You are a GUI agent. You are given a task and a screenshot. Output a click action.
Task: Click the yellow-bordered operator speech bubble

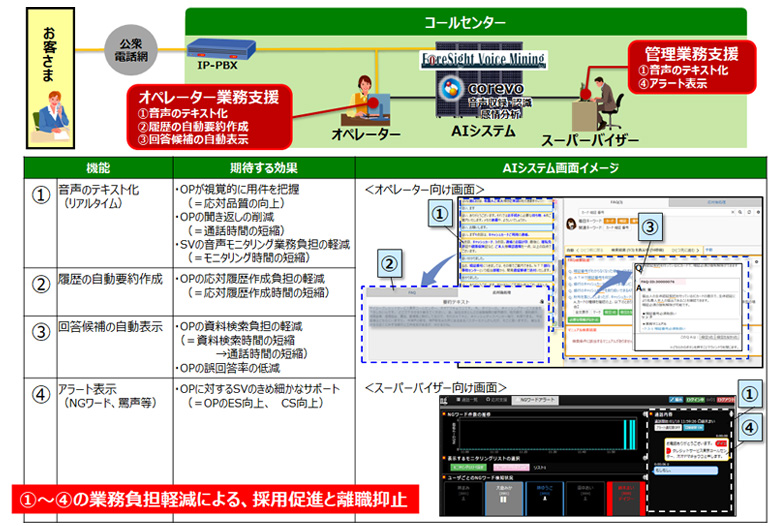tap(697, 449)
